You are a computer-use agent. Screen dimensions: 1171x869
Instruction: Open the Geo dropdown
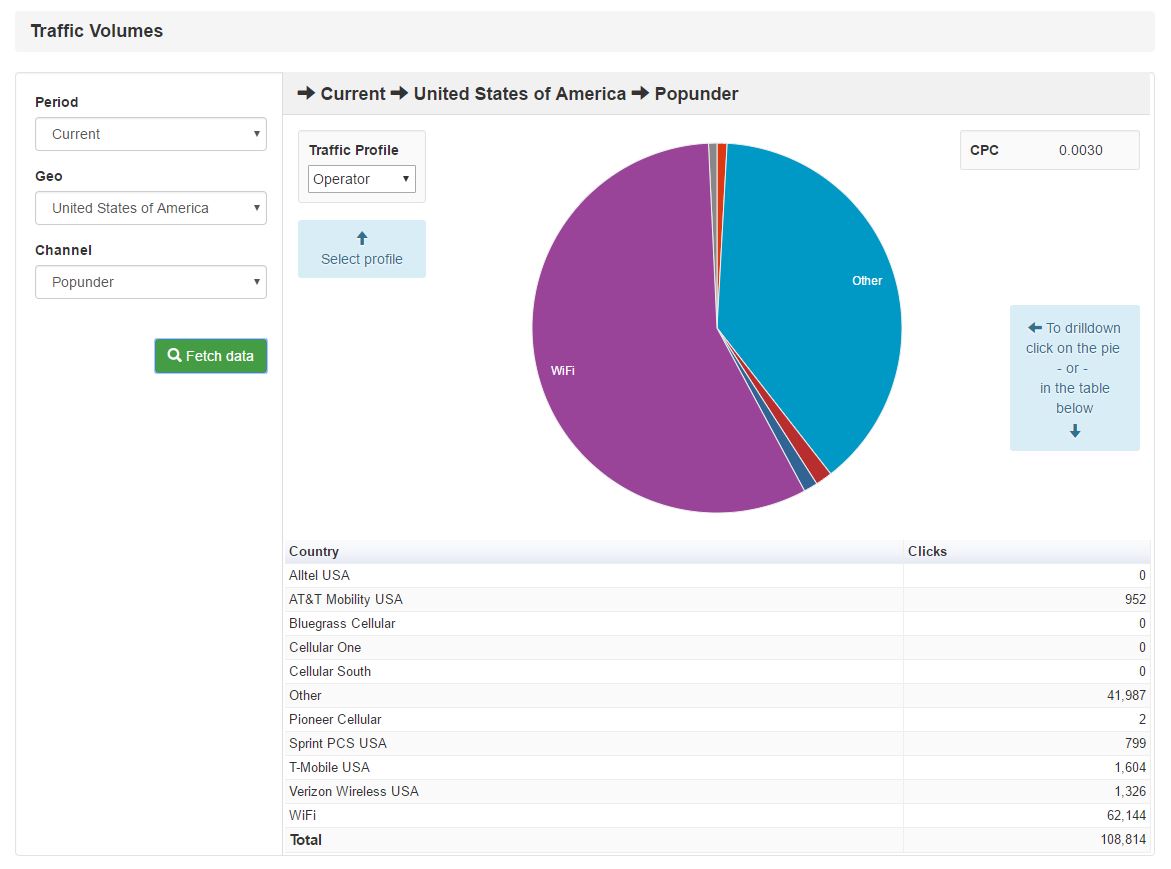point(151,208)
